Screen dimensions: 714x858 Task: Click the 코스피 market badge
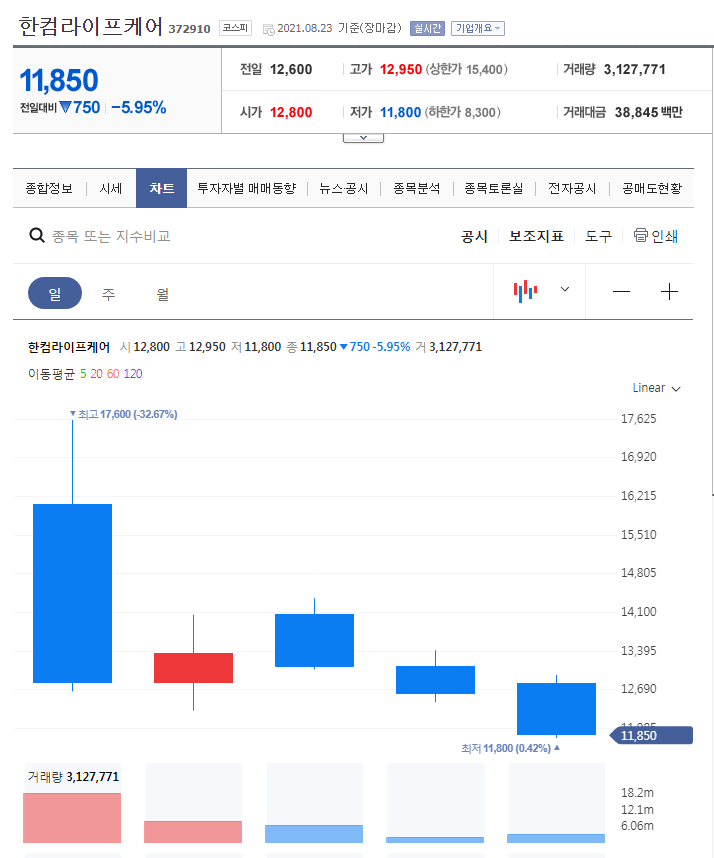point(235,28)
